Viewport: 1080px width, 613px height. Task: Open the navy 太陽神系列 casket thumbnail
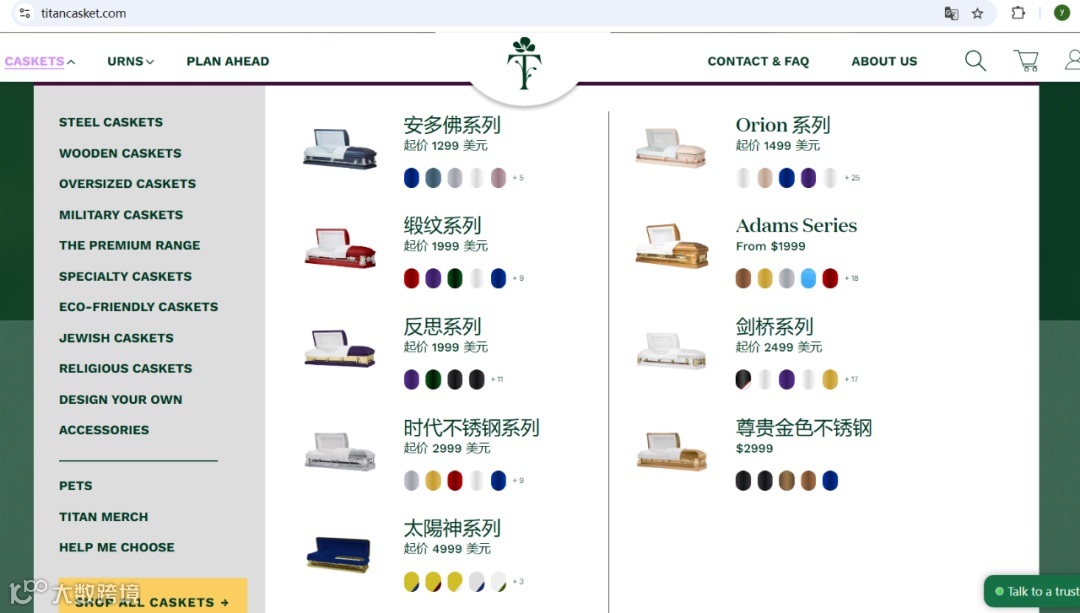tap(338, 554)
